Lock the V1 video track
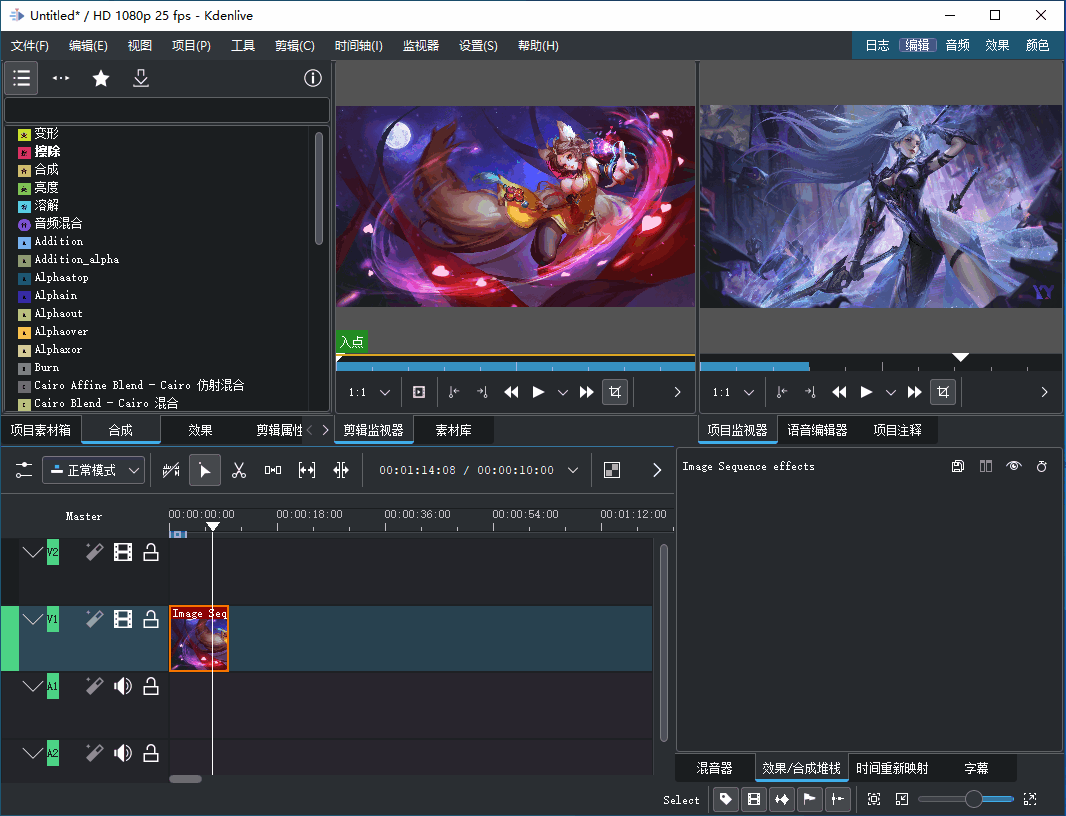The height and width of the screenshot is (816, 1066). coord(151,619)
